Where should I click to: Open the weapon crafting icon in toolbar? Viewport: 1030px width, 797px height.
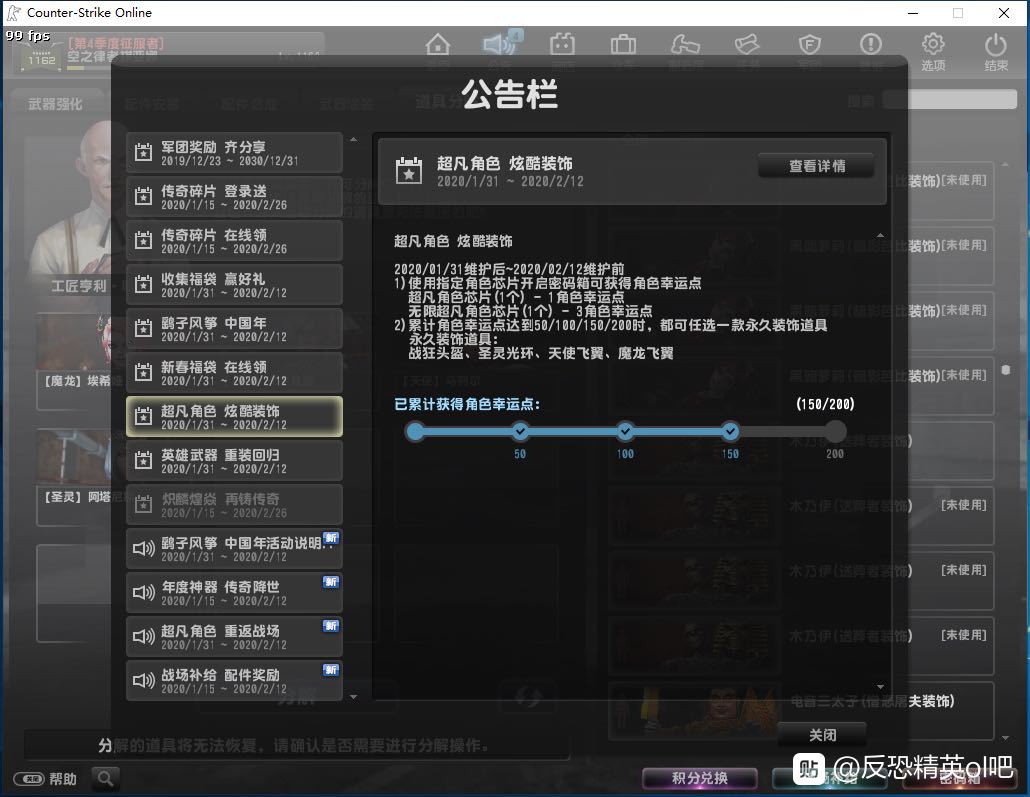click(x=685, y=45)
